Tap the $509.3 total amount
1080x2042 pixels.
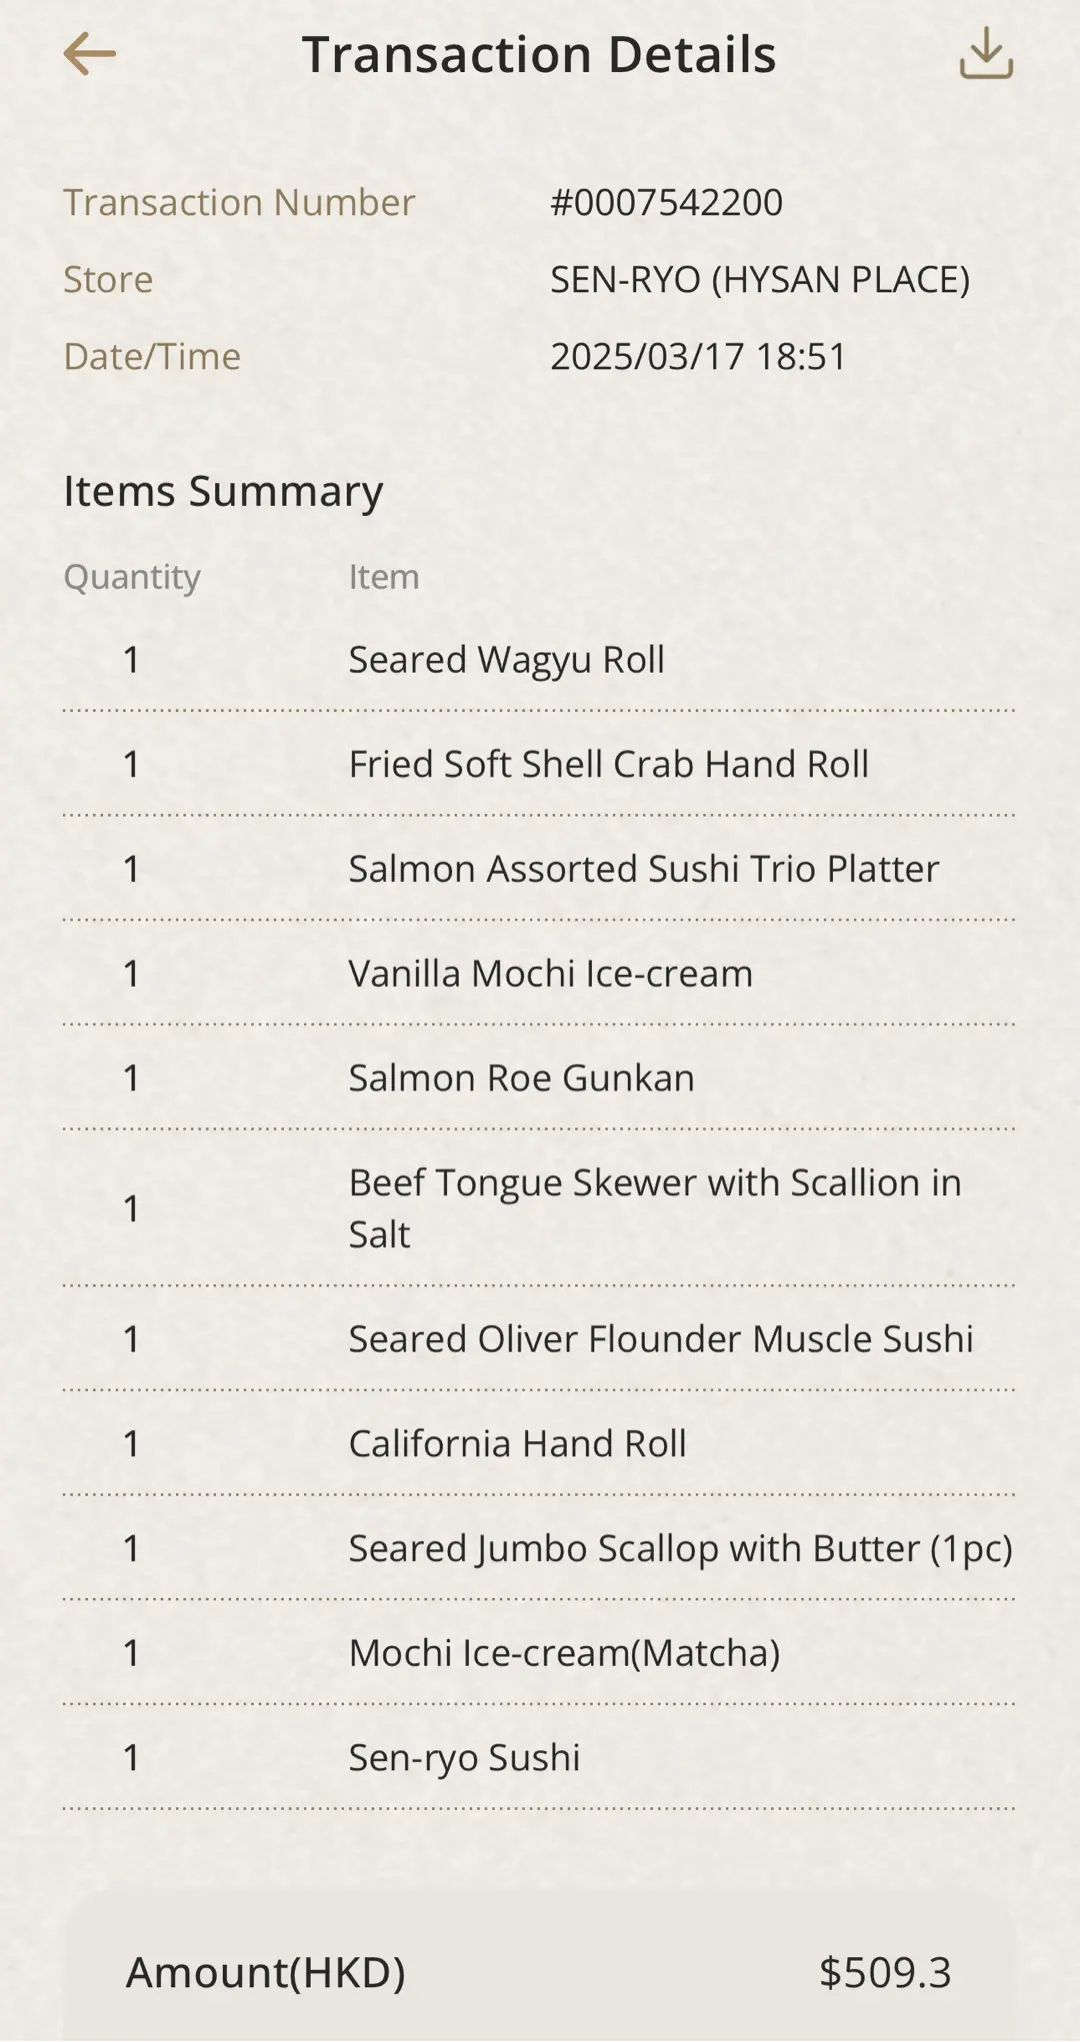885,1973
